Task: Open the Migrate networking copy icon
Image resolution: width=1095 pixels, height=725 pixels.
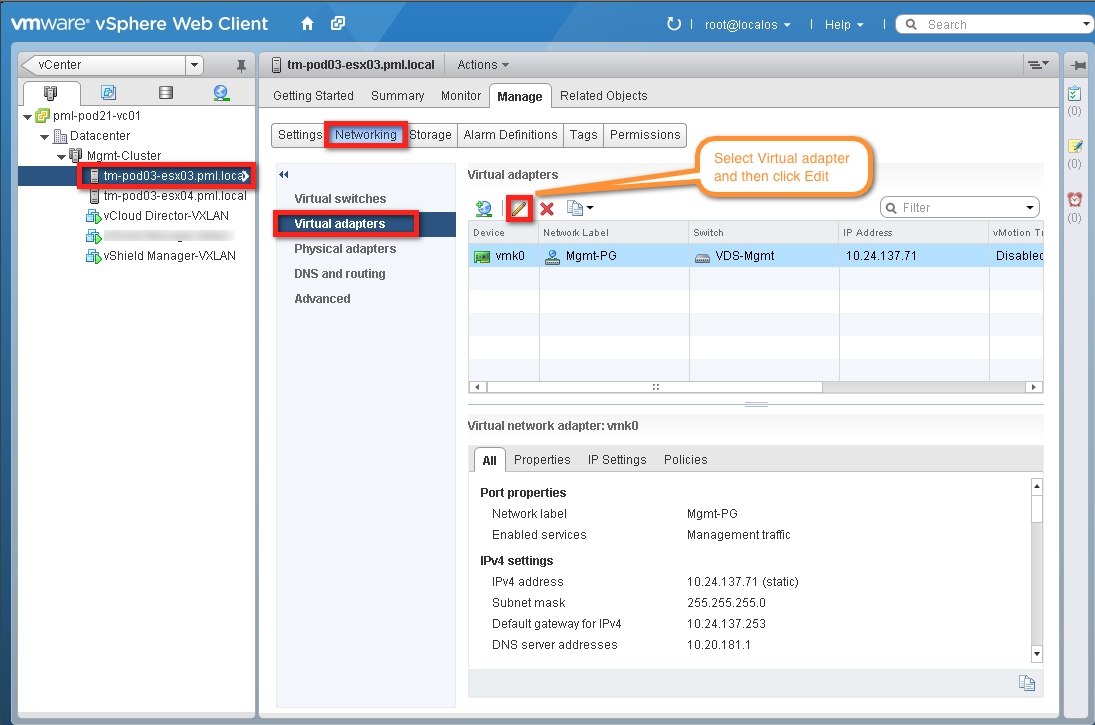Action: 575,207
